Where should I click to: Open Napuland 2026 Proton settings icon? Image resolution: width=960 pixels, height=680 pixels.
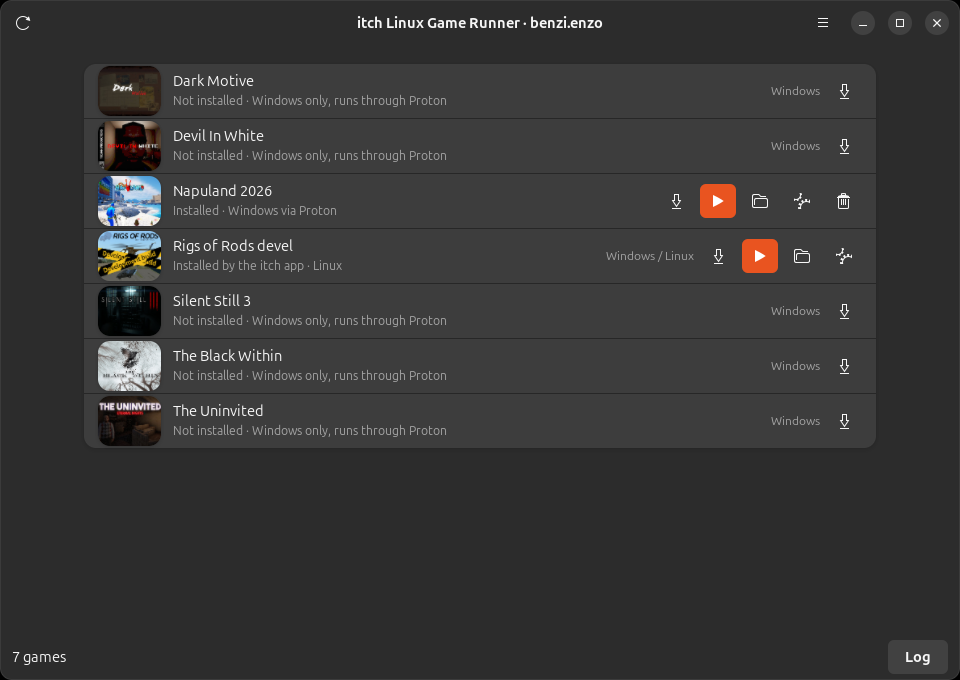[x=802, y=201]
